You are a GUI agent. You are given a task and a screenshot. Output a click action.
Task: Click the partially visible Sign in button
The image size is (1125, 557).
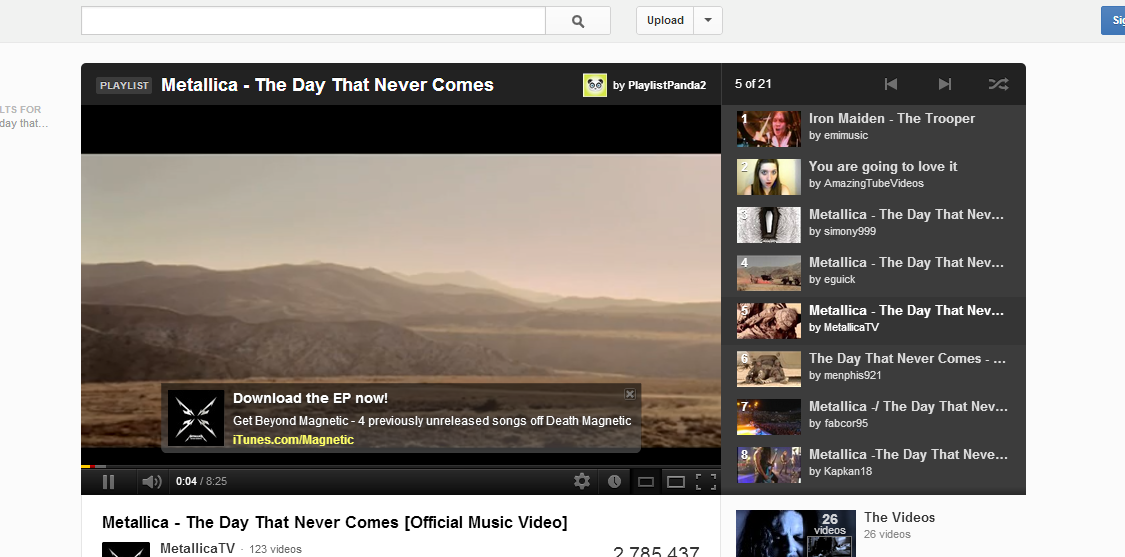coord(1114,21)
